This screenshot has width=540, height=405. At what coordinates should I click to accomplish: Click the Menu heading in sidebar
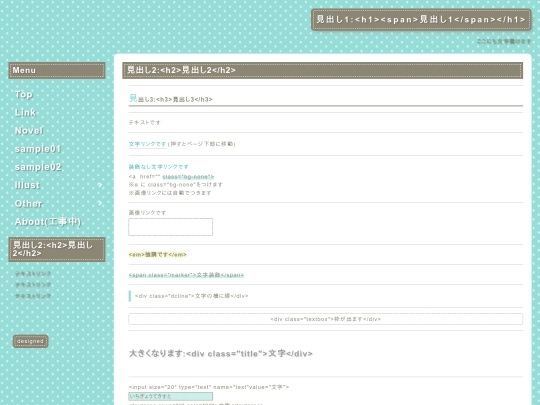(57, 71)
